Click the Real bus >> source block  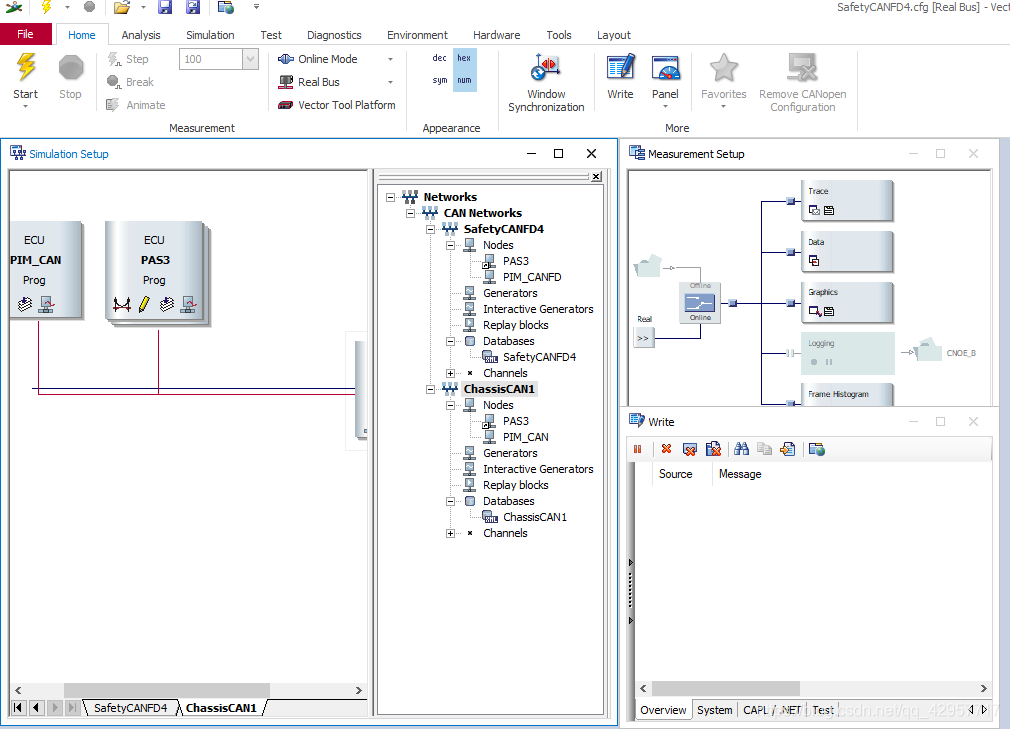click(643, 338)
